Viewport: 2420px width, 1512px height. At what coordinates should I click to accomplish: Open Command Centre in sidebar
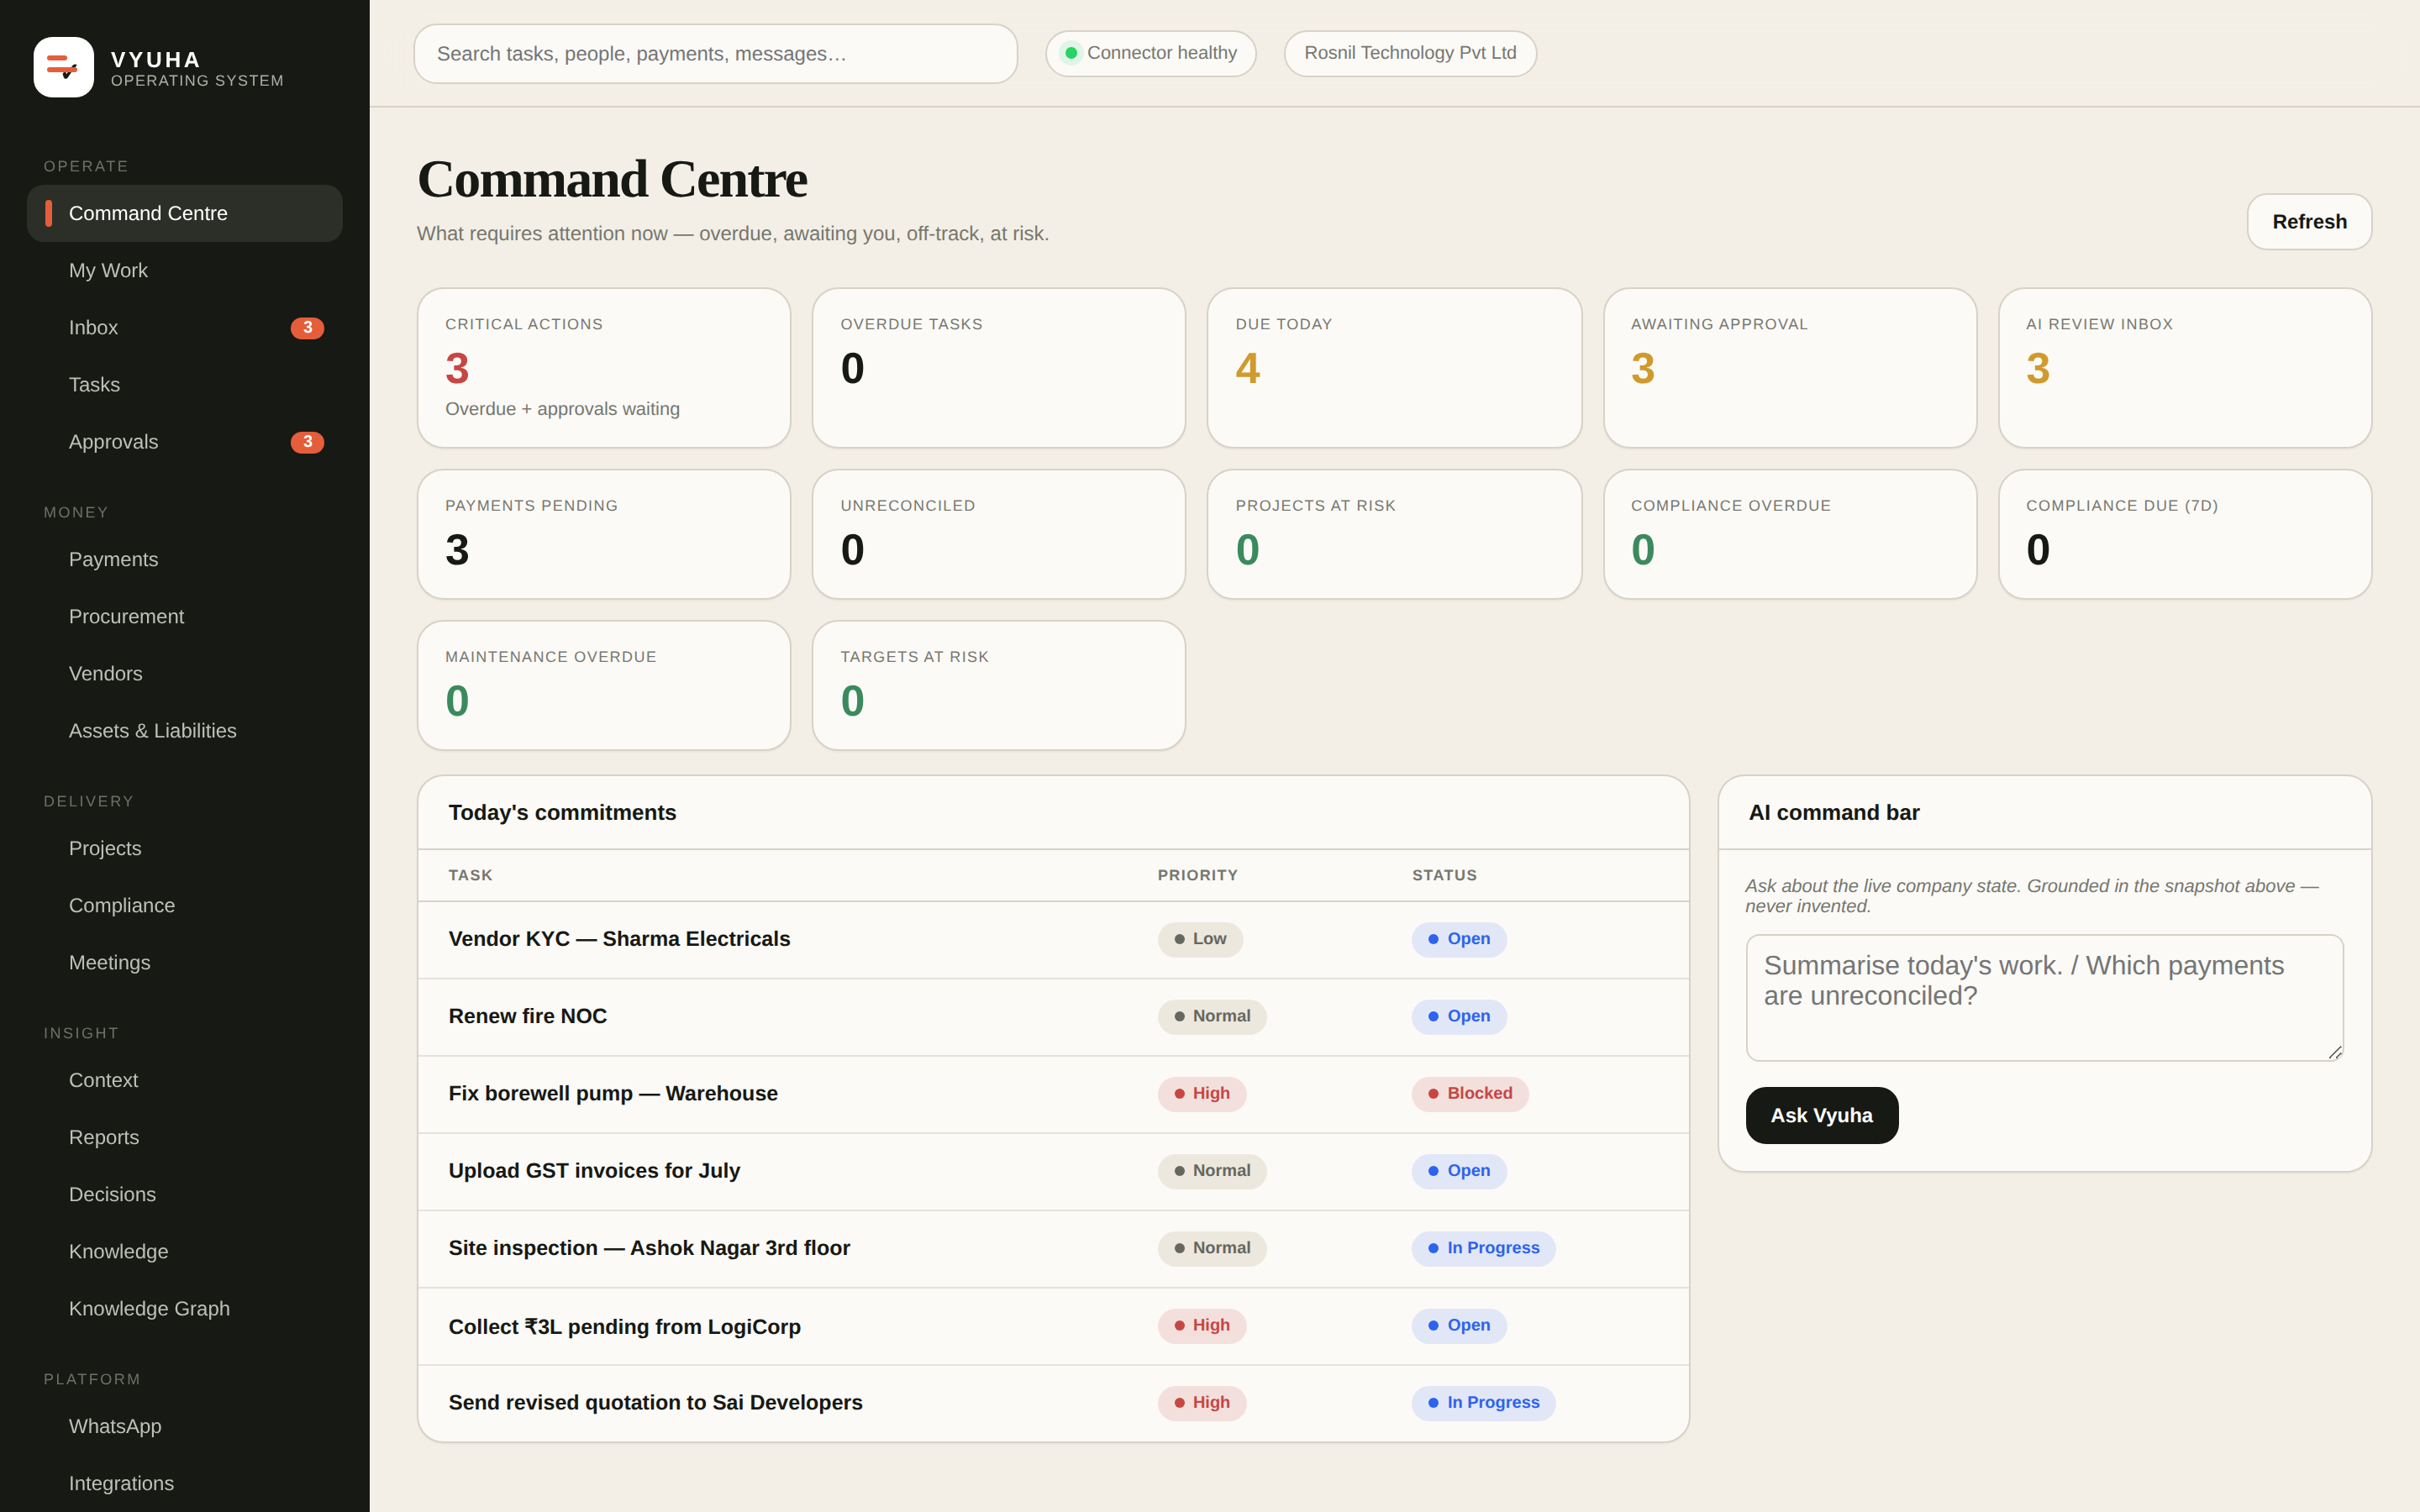coord(185,213)
